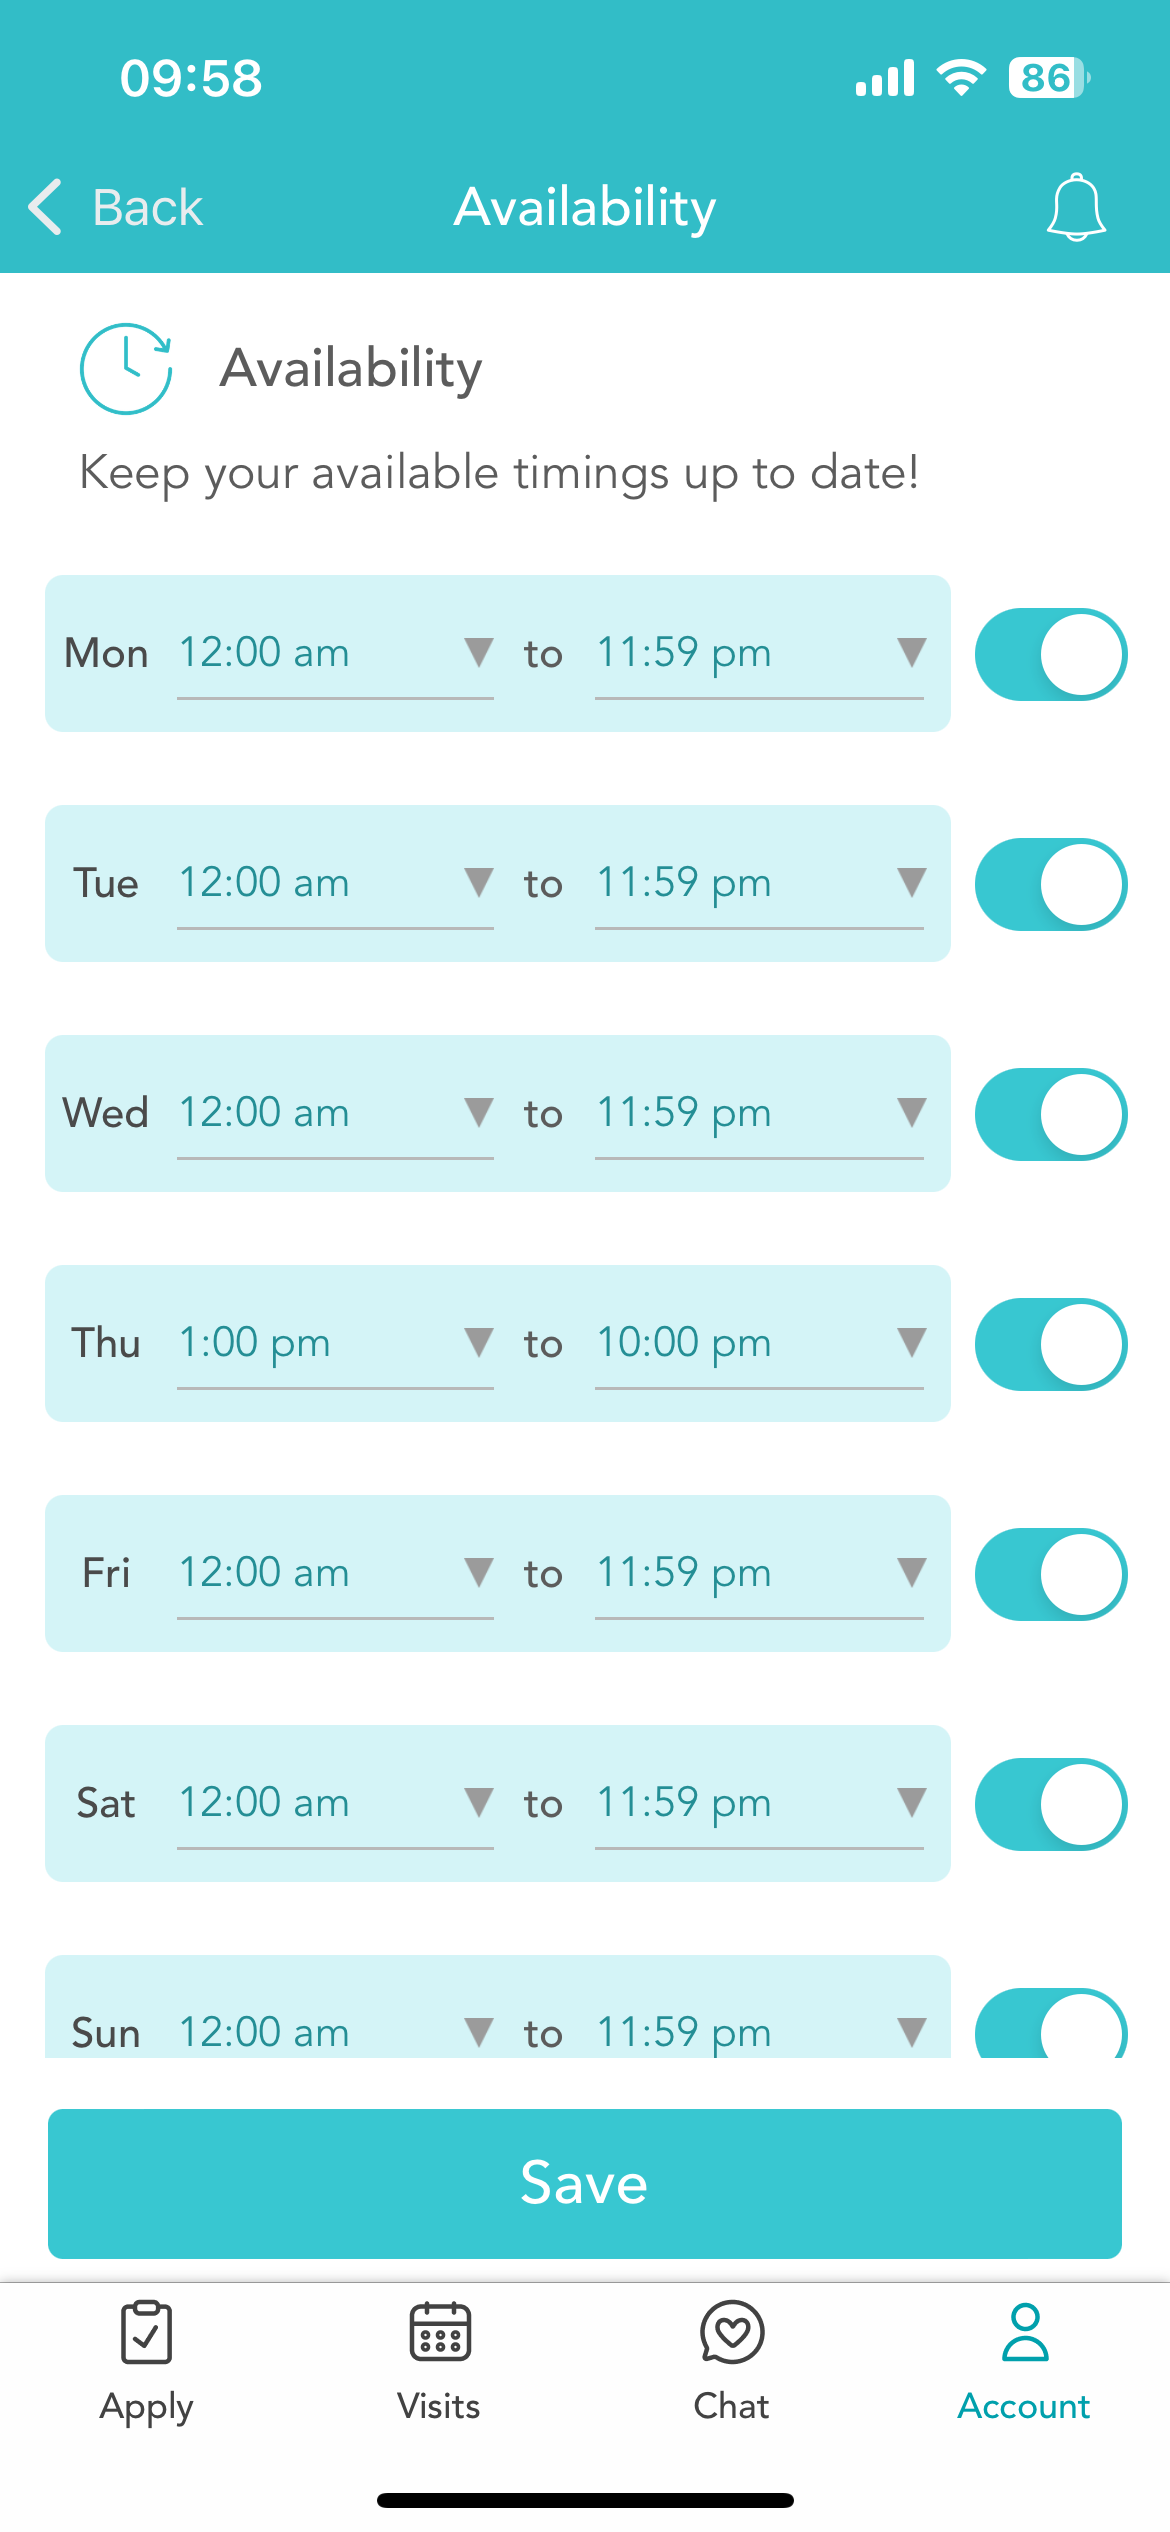Open the Chat heart bubble icon
The width and height of the screenshot is (1170, 2532).
[732, 2332]
